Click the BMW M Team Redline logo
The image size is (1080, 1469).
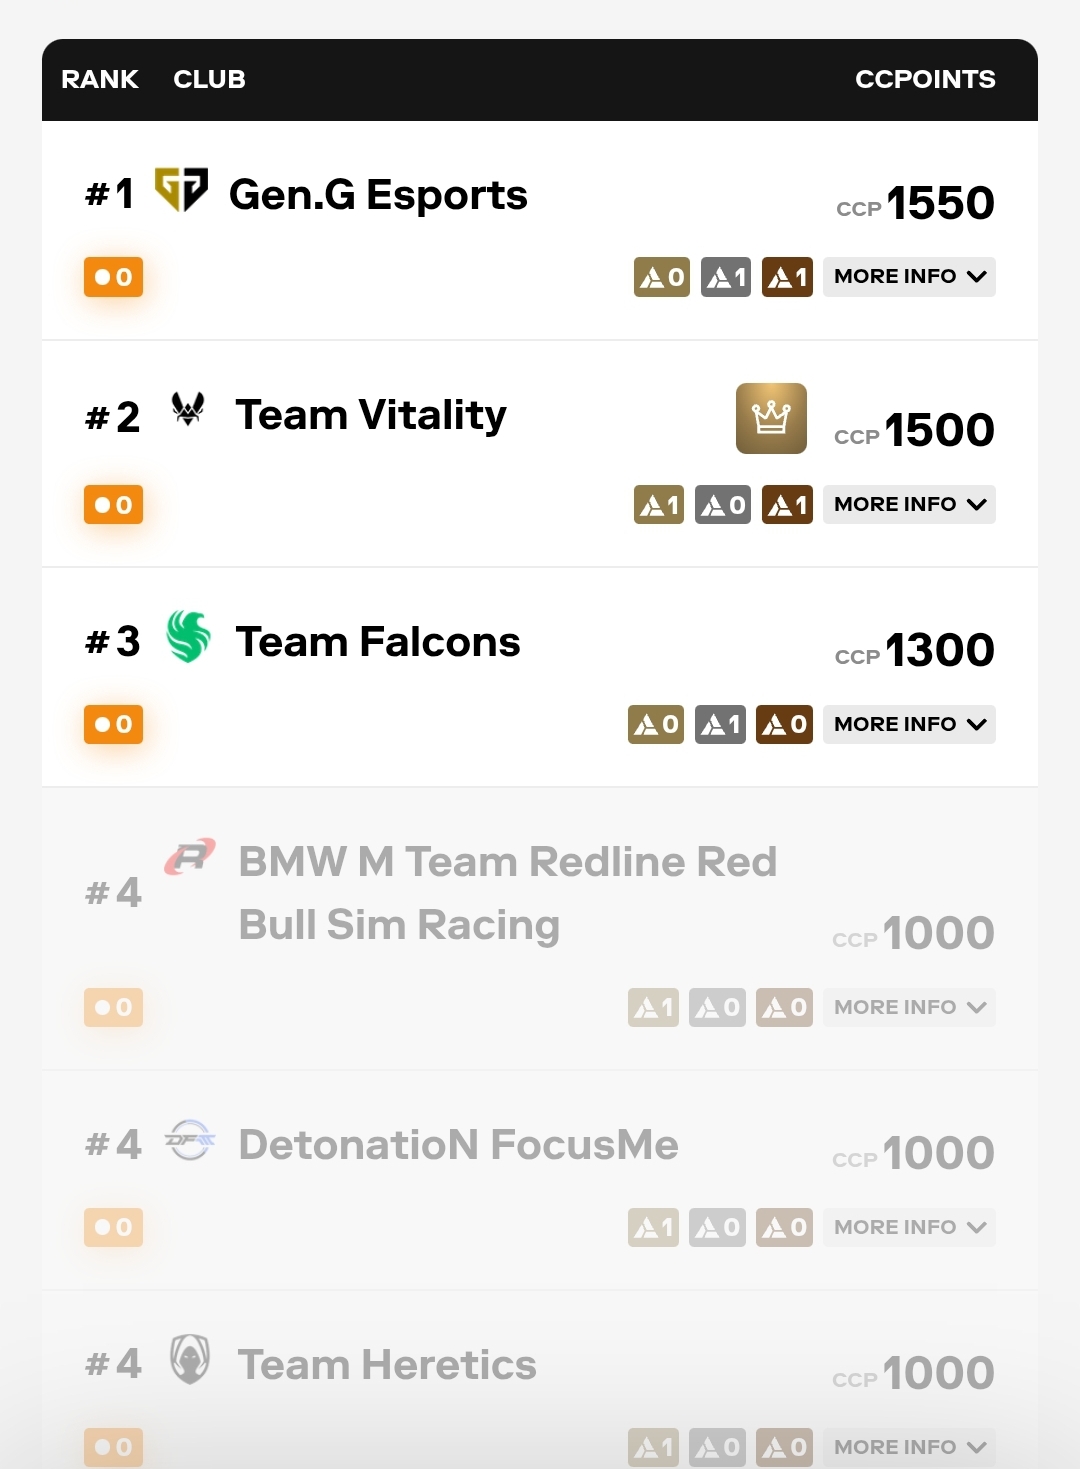[190, 857]
